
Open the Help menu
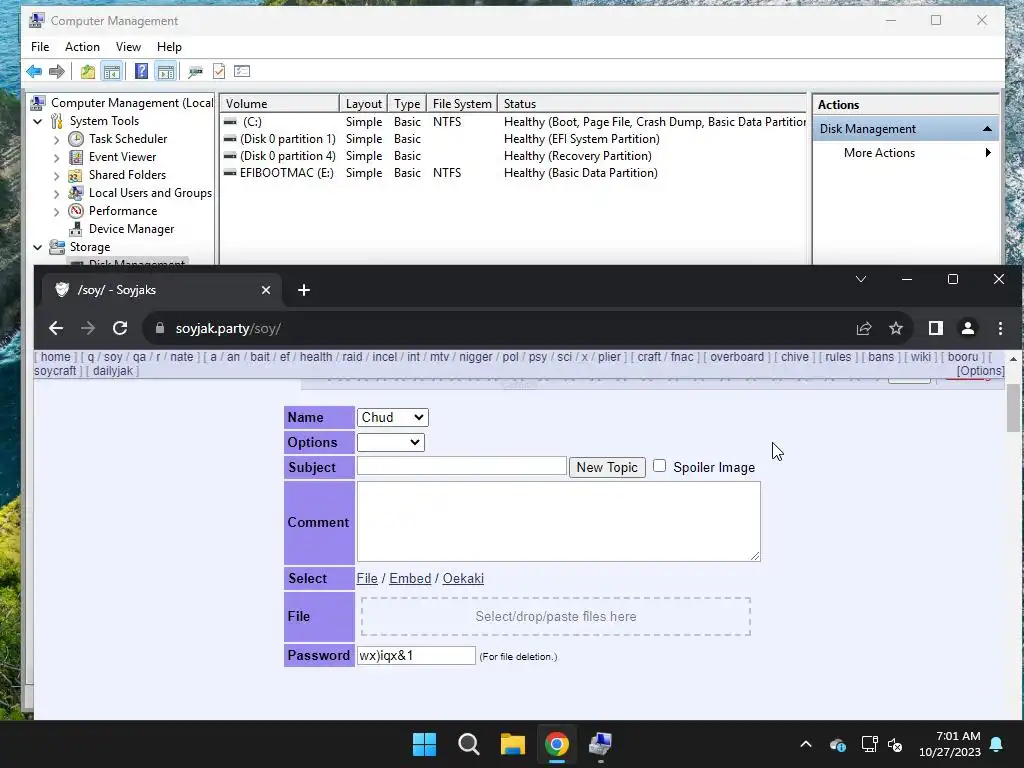pyautogui.click(x=169, y=47)
